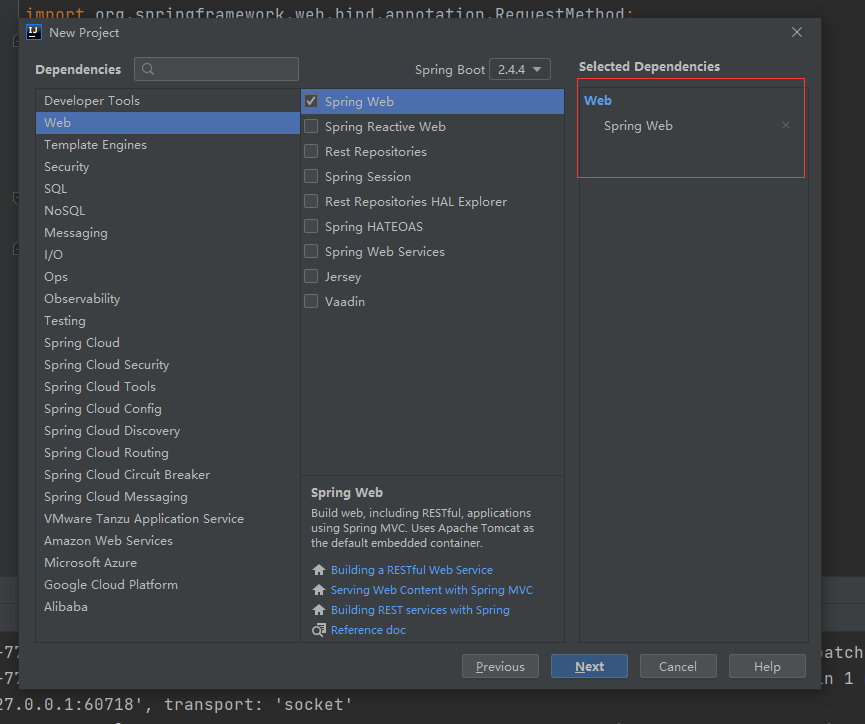
Task: Open the Spring Boot version dropdown
Action: [520, 70]
